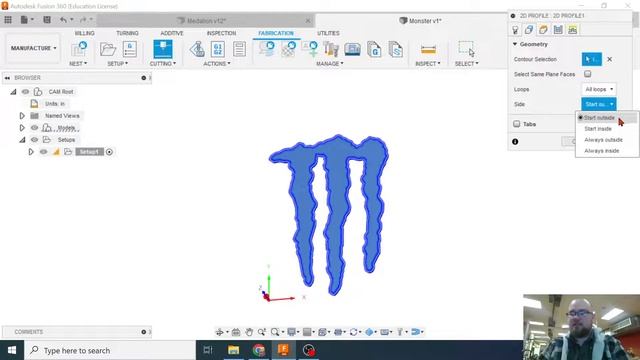
Task: Open the ACTIONS dropdown menu
Action: coord(217,64)
